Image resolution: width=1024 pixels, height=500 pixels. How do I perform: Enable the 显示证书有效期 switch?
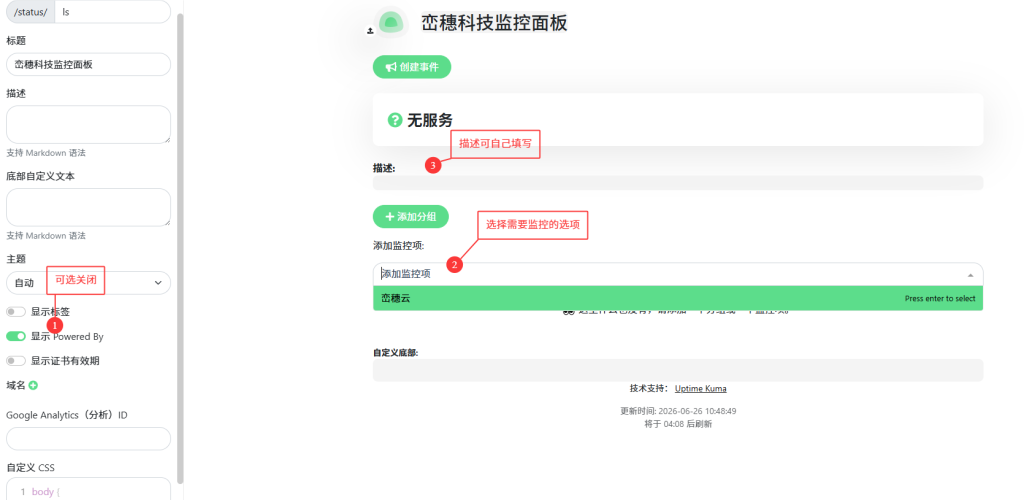(16, 360)
